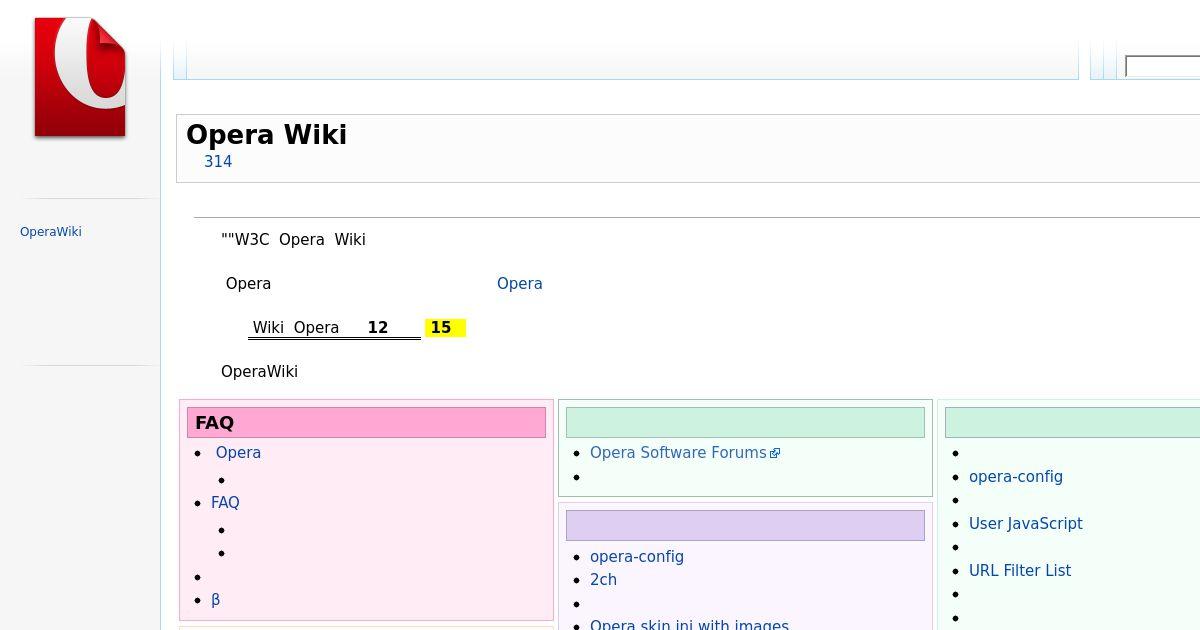Open the β link in the FAQ box
The image size is (1200, 630).
pos(216,600)
